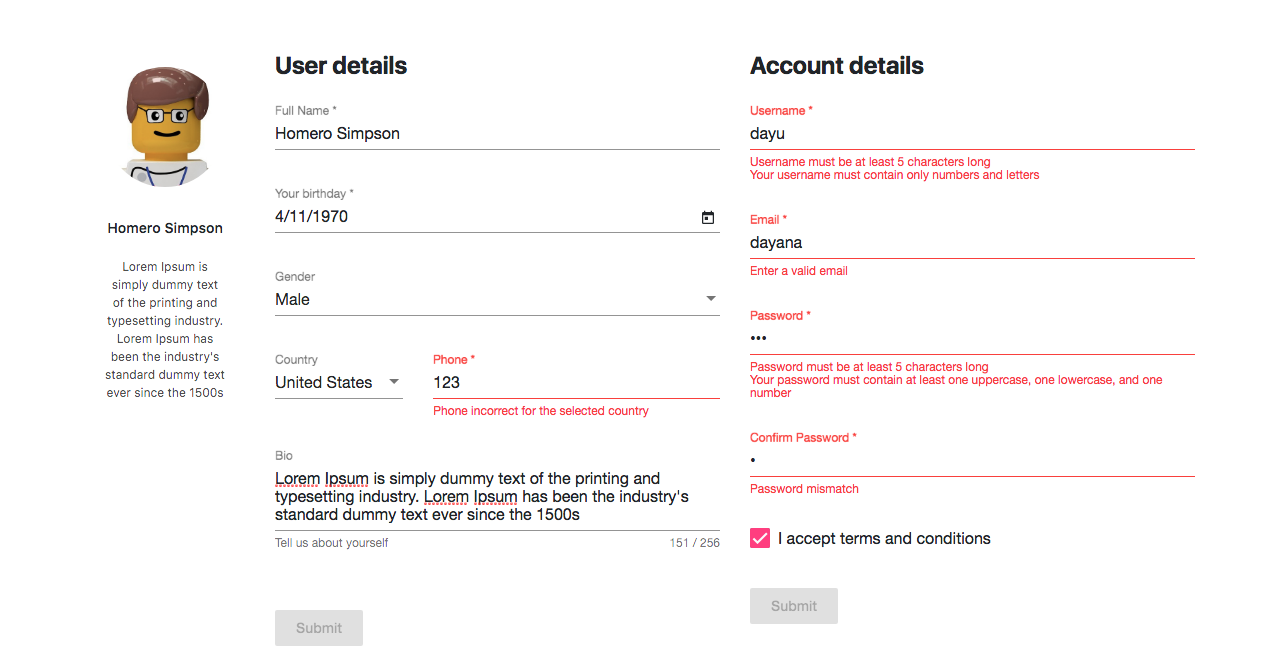The height and width of the screenshot is (664, 1280).
Task: Uncheck the terms and conditions checkbox
Action: (759, 538)
